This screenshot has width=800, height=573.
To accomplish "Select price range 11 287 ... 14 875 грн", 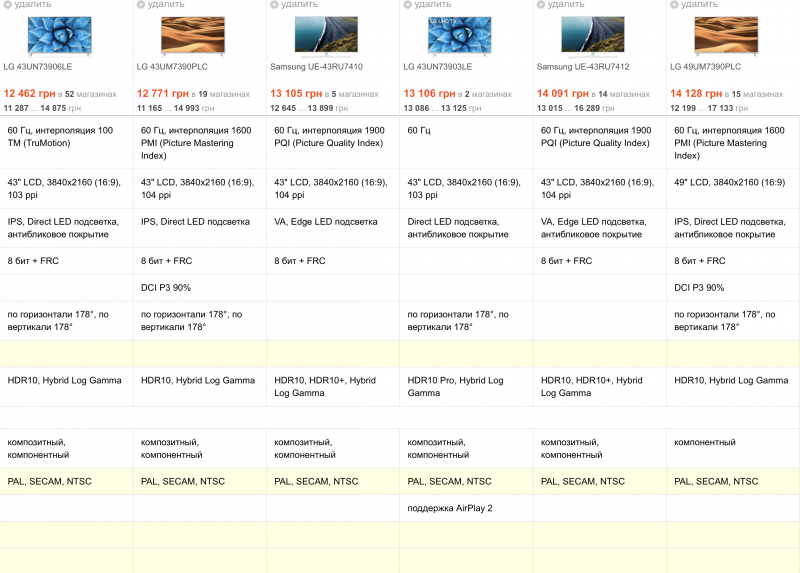I will tap(42, 108).
